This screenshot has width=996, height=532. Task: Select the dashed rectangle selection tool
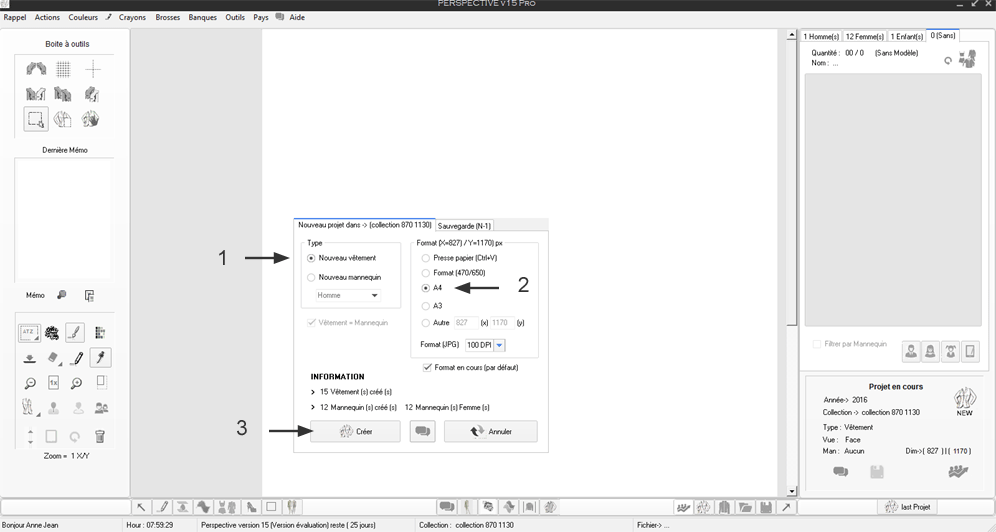(x=36, y=119)
